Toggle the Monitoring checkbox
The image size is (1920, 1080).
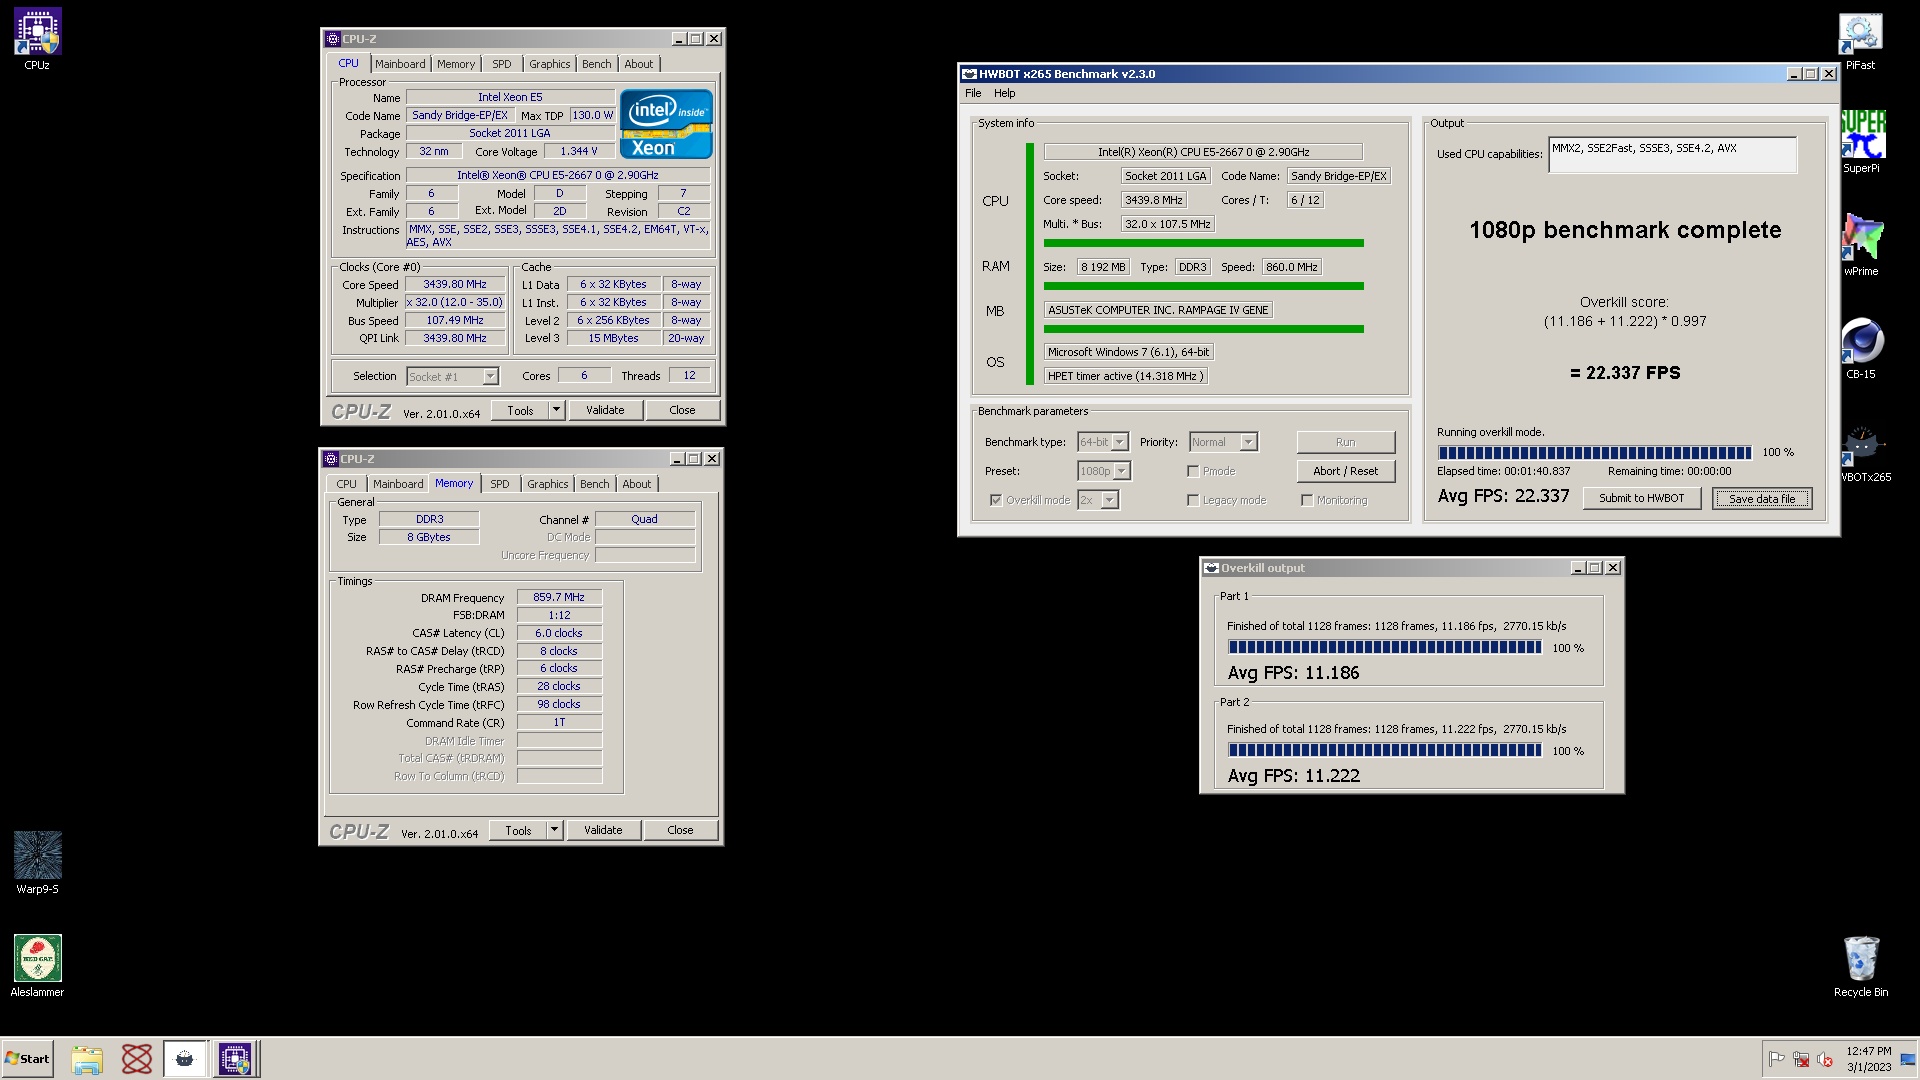pyautogui.click(x=1307, y=500)
